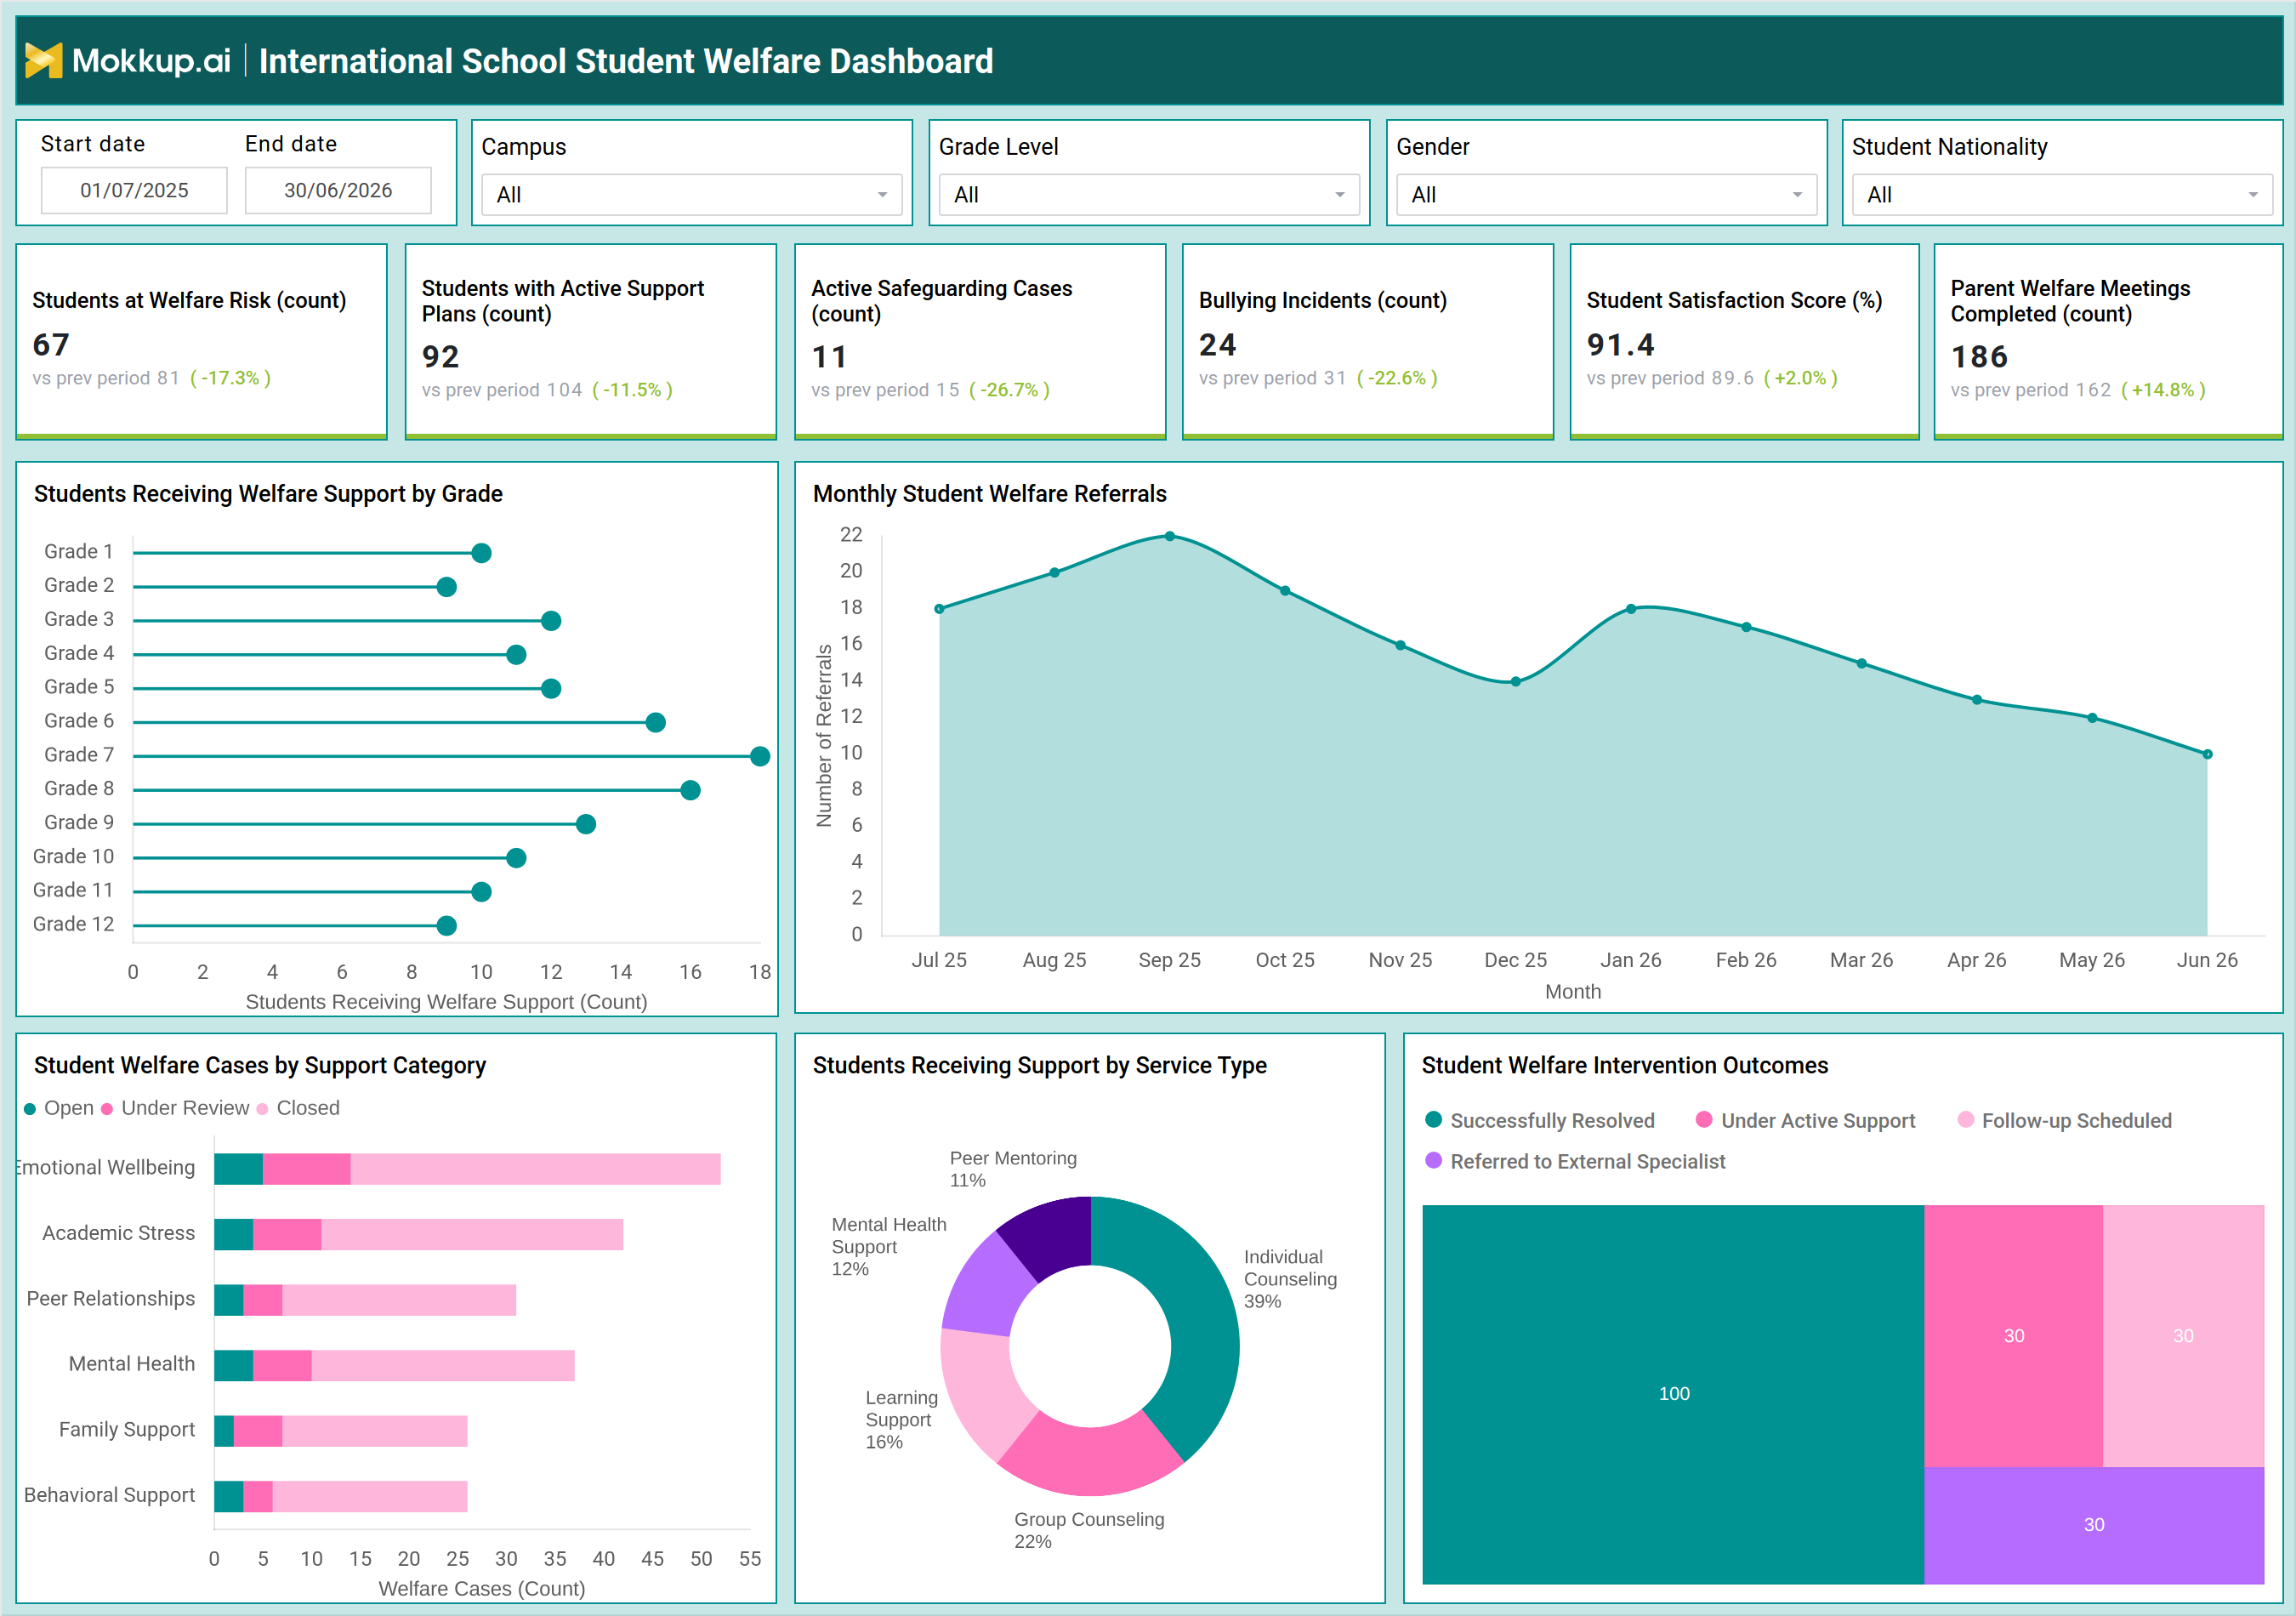Select the Students with Active Support Plans card

pos(590,341)
